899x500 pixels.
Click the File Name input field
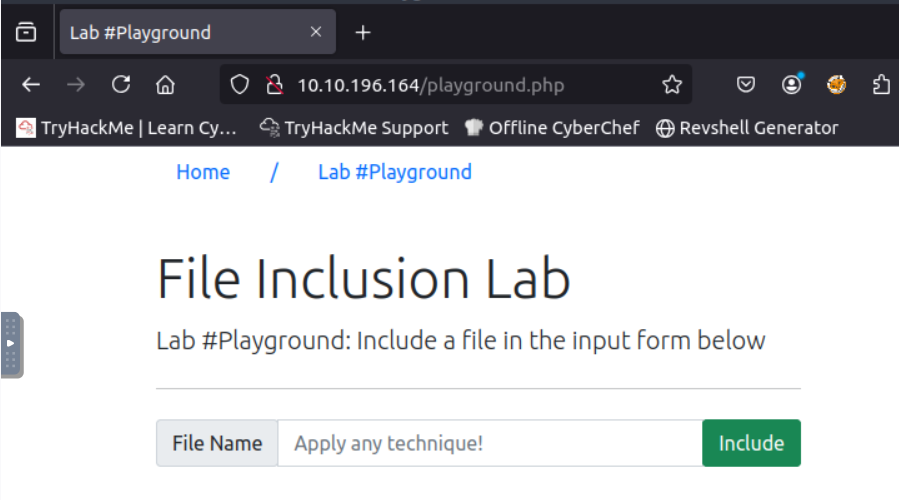[490, 443]
